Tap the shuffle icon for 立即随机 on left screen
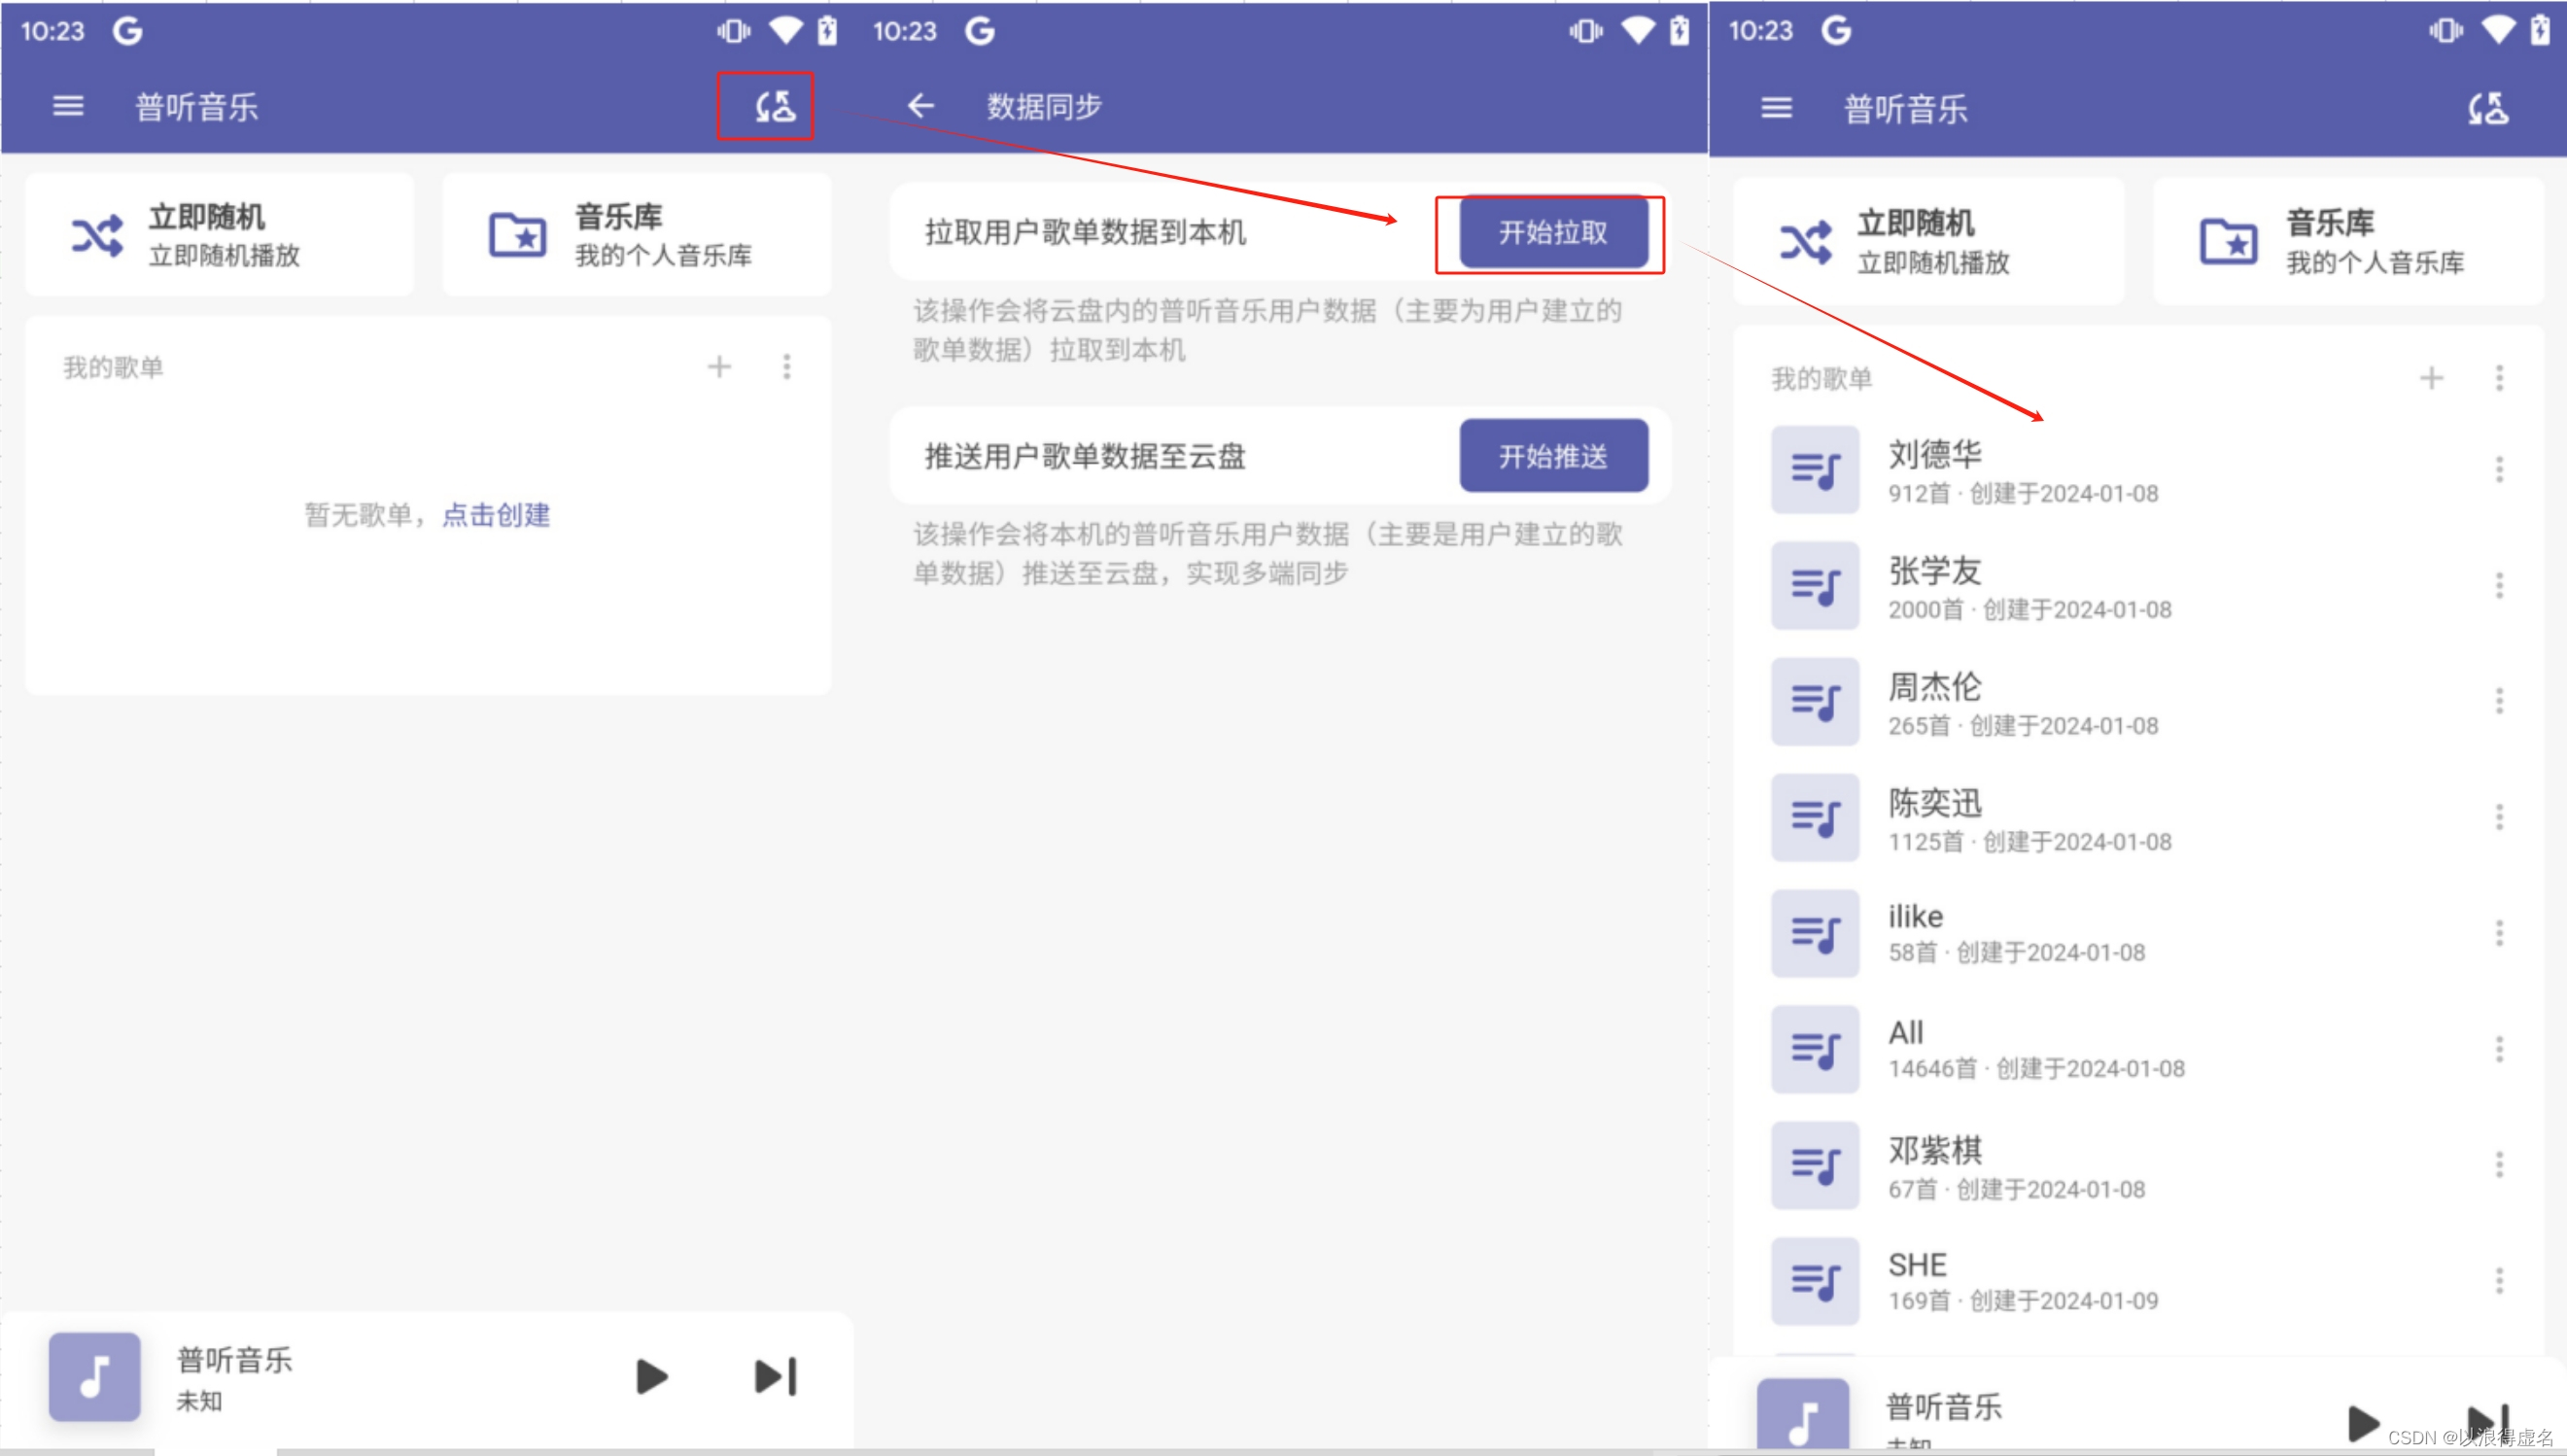 pos(97,236)
